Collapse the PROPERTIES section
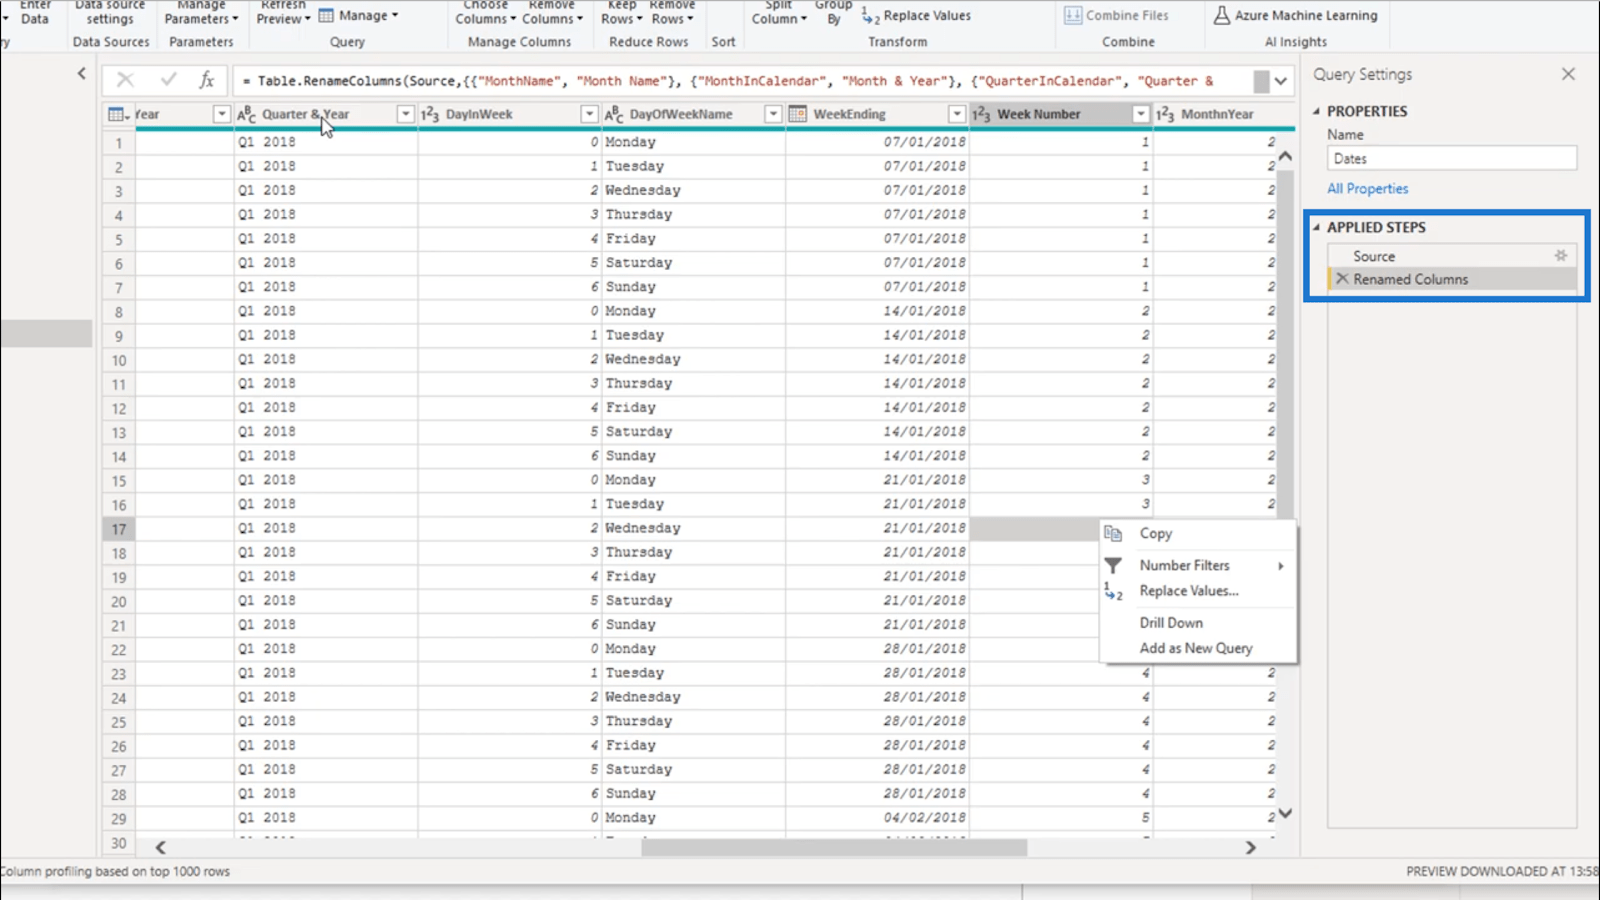 click(1316, 111)
